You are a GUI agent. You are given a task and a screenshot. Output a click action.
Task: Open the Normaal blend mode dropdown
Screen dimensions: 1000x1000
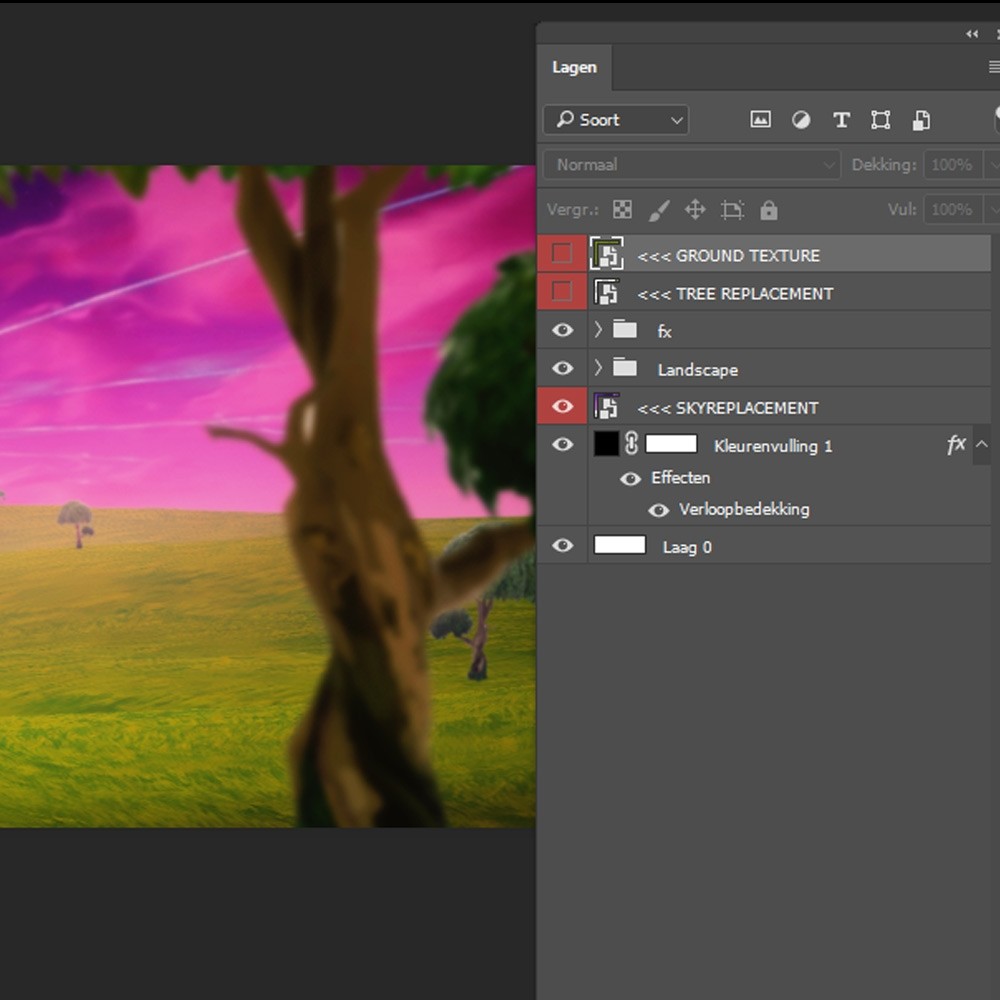(692, 165)
